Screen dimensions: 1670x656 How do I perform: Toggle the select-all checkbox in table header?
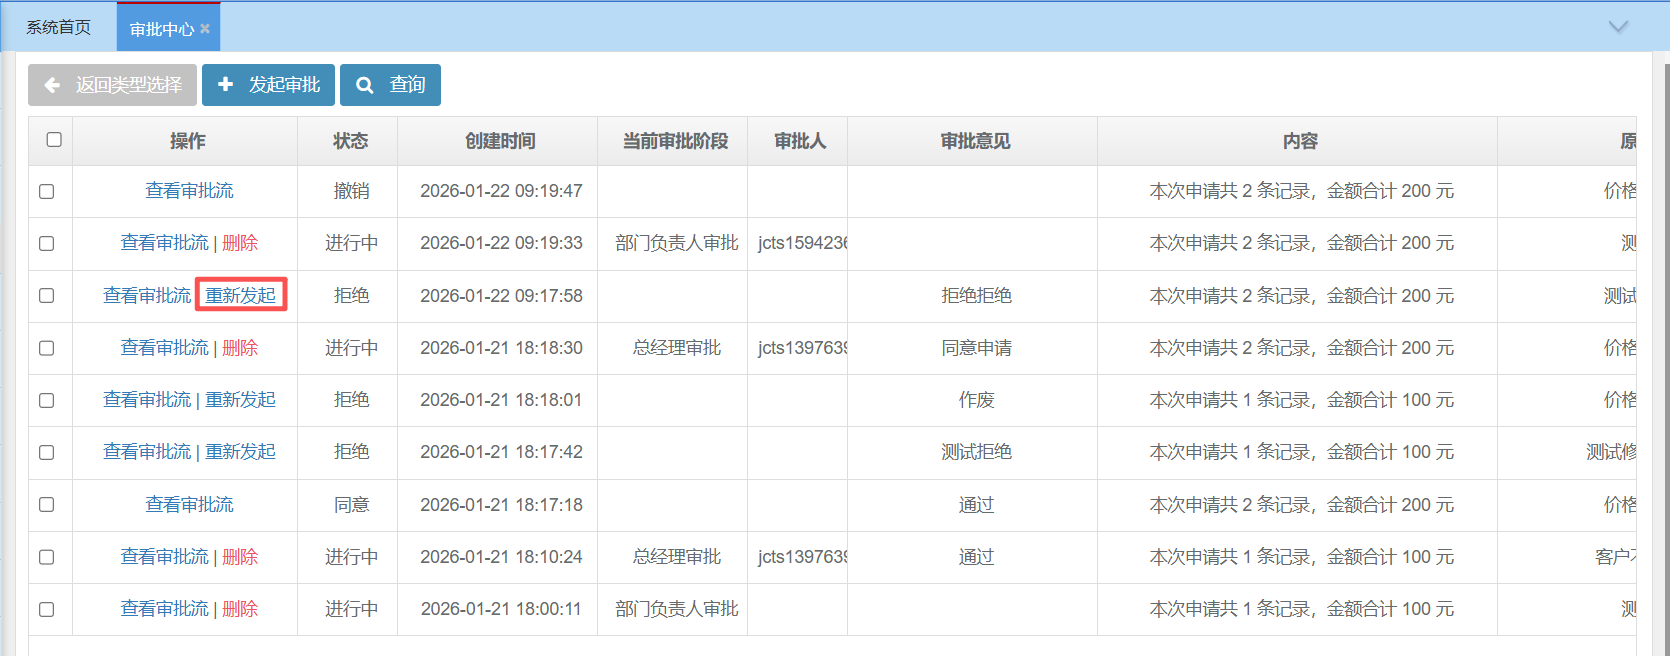(x=54, y=140)
